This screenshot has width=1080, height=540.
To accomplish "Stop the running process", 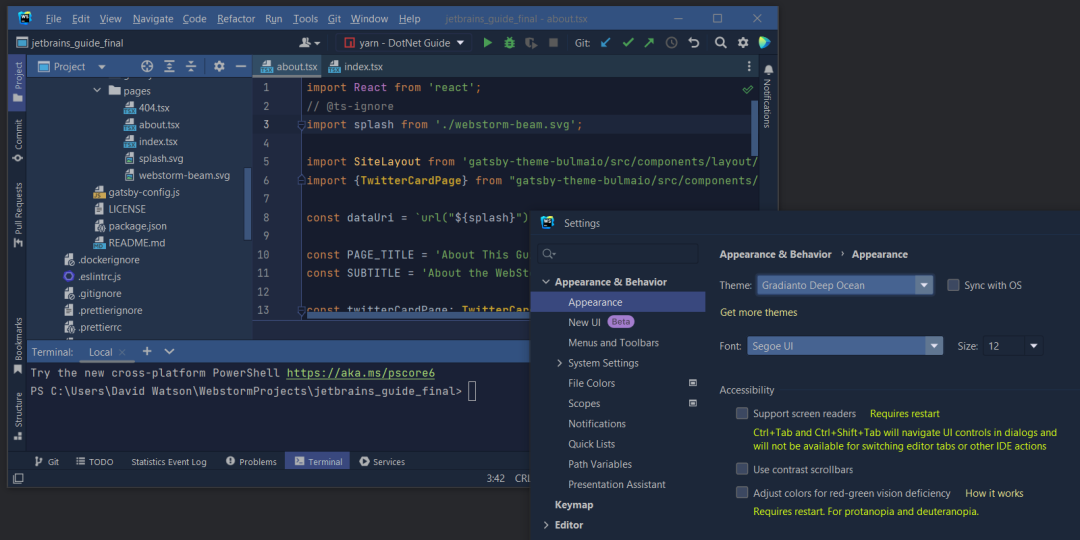I will tap(553, 43).
